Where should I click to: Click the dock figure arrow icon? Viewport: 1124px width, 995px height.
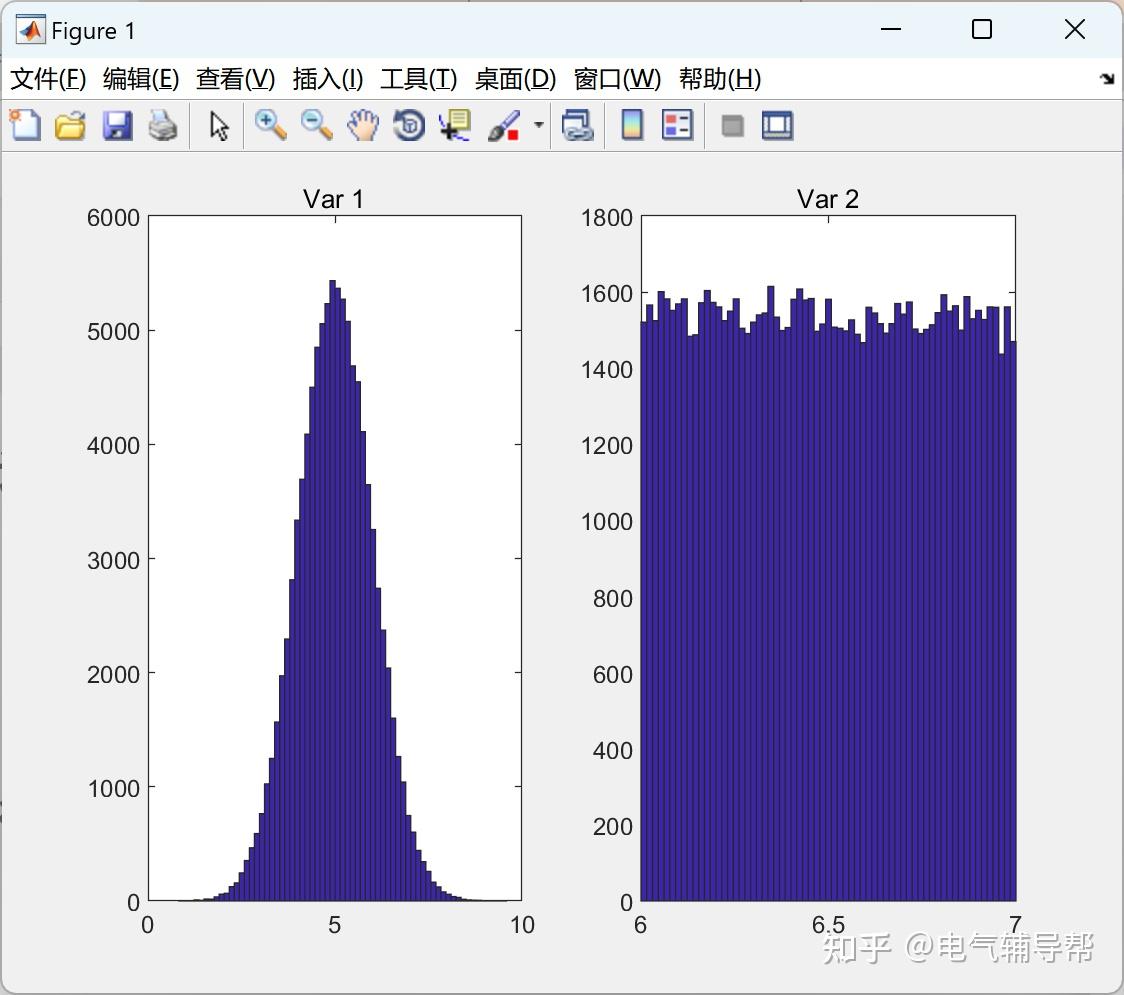pyautogui.click(x=1107, y=79)
